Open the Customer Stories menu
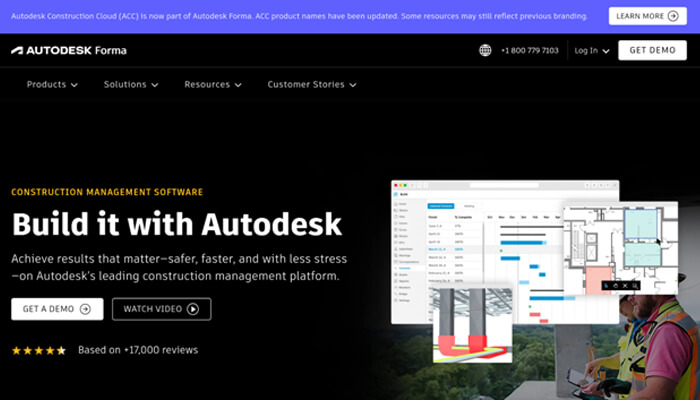The height and width of the screenshot is (400, 700). 312,84
